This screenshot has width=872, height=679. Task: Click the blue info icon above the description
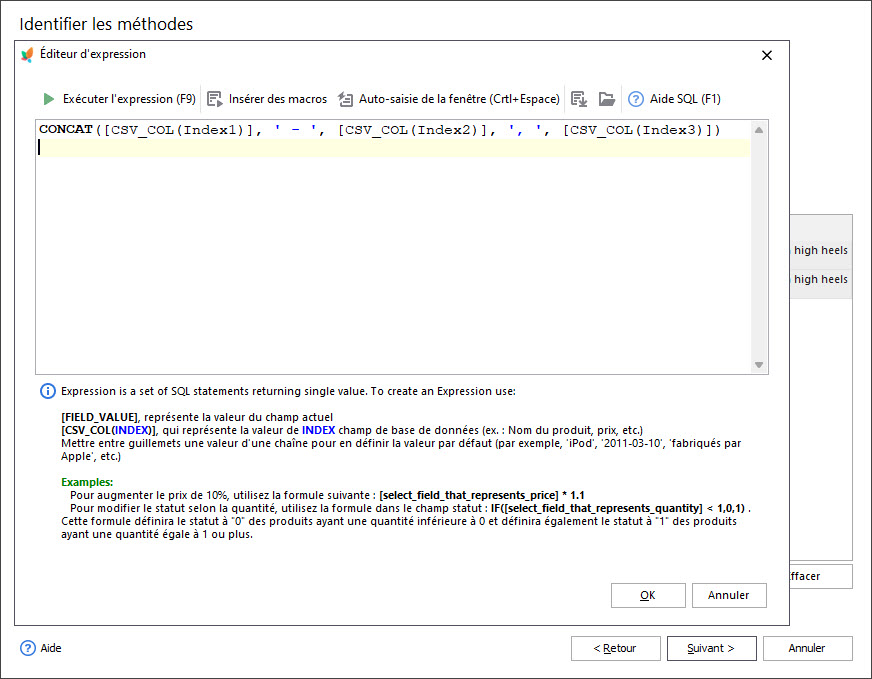pos(47,391)
